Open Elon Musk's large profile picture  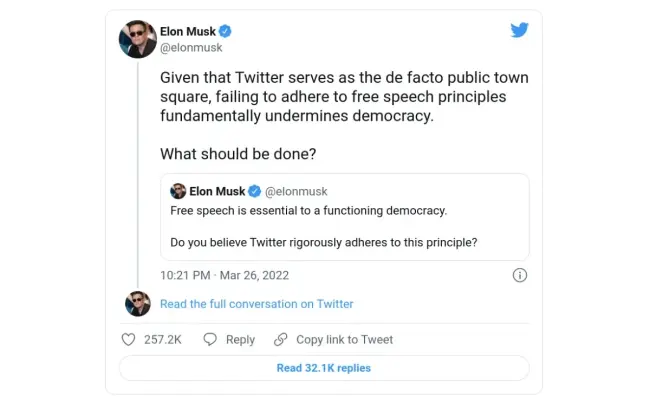(137, 39)
